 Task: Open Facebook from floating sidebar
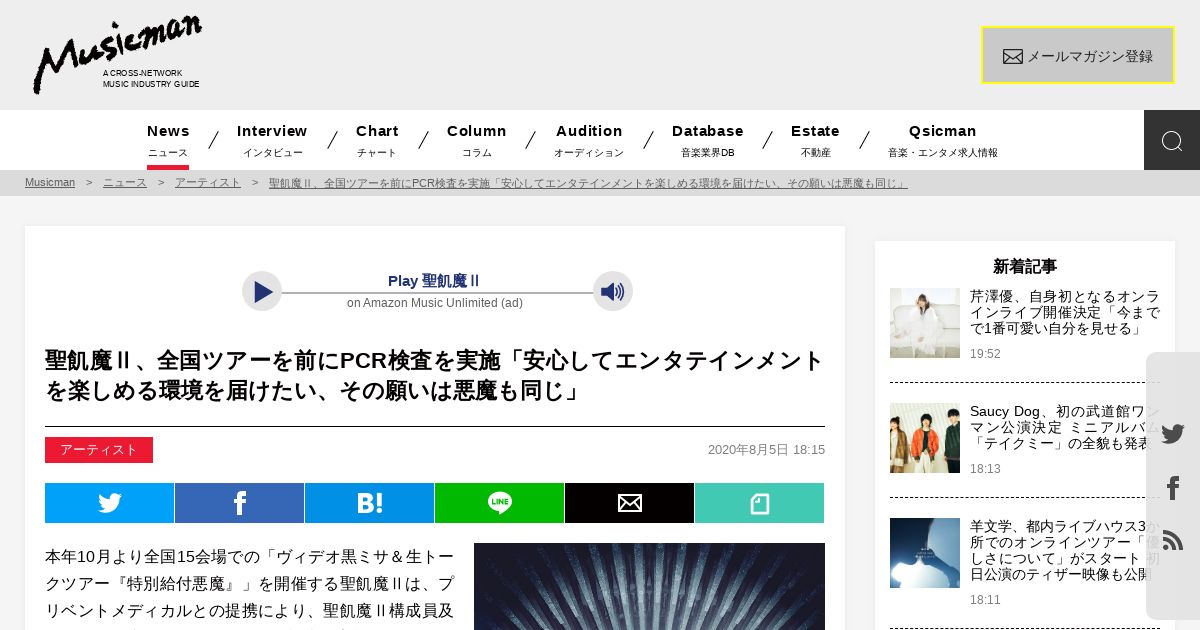[x=1173, y=488]
